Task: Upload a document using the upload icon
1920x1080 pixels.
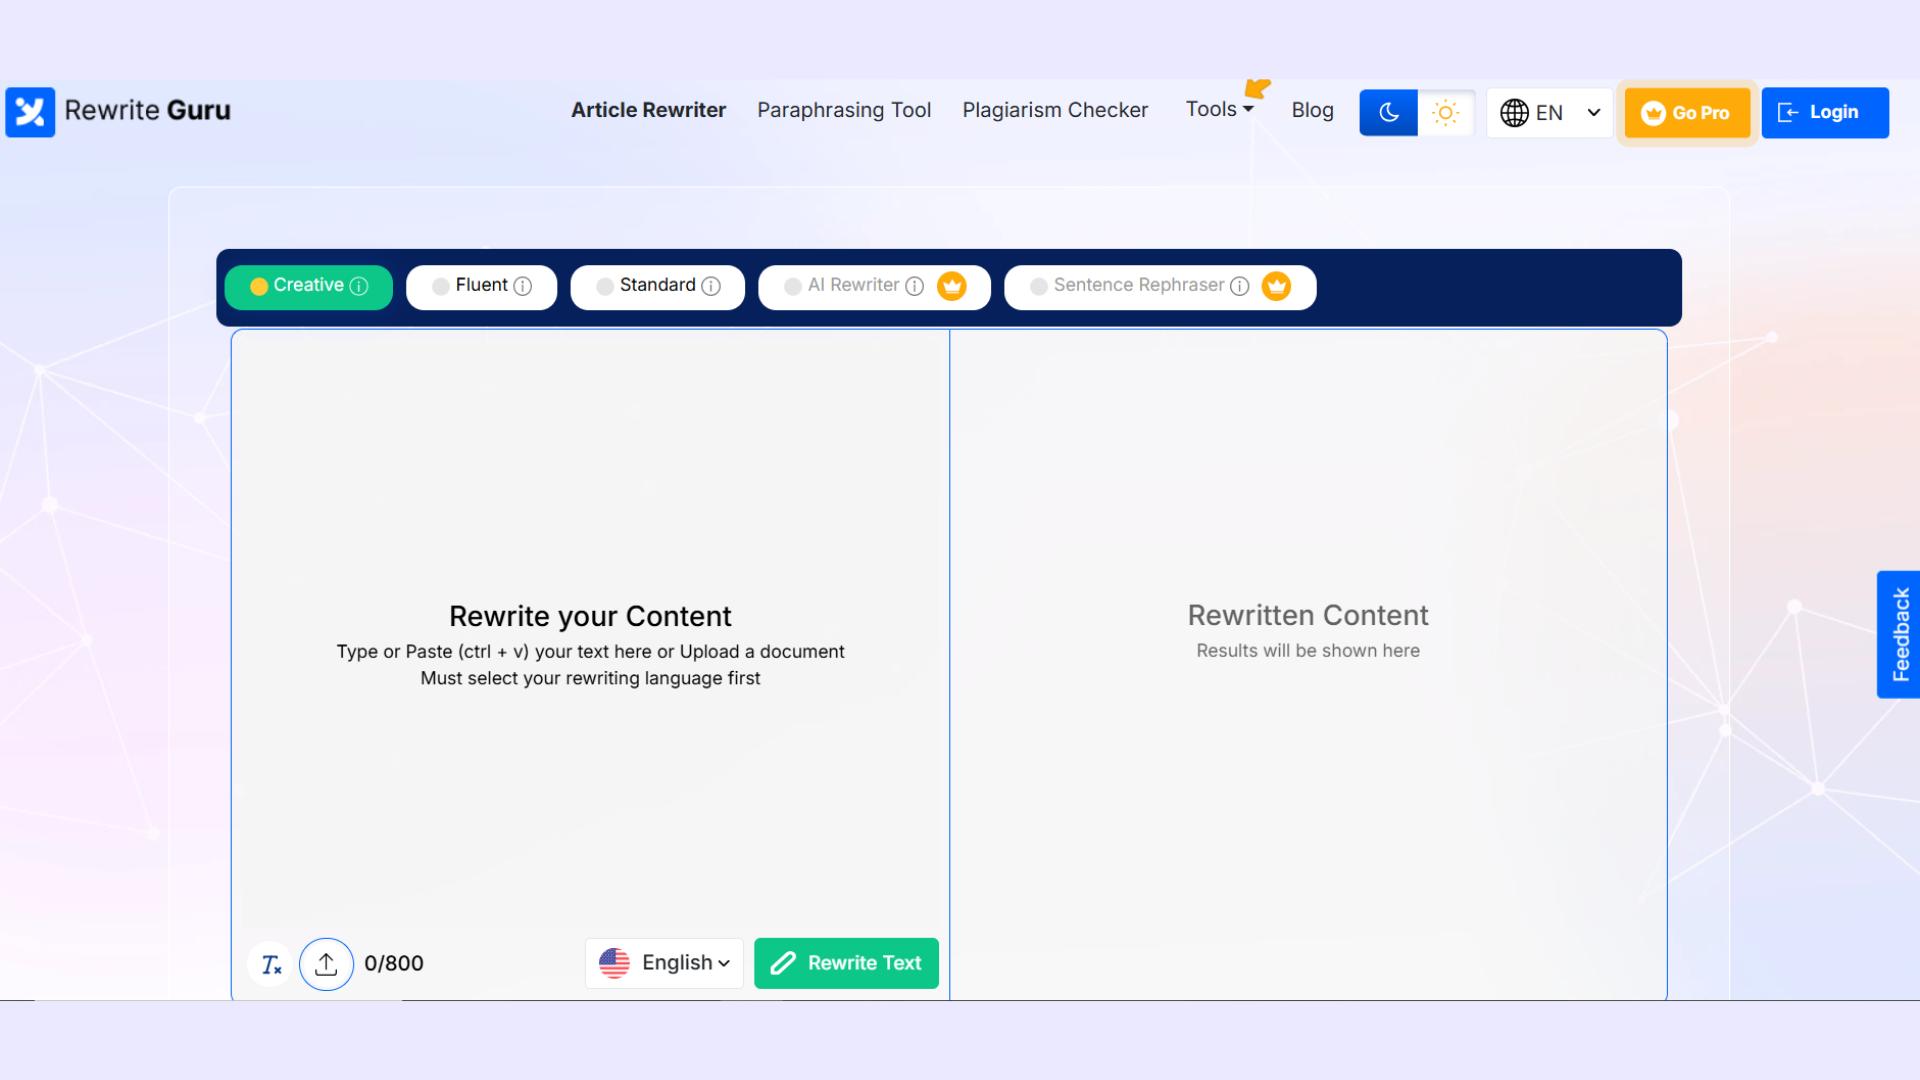Action: coord(326,963)
